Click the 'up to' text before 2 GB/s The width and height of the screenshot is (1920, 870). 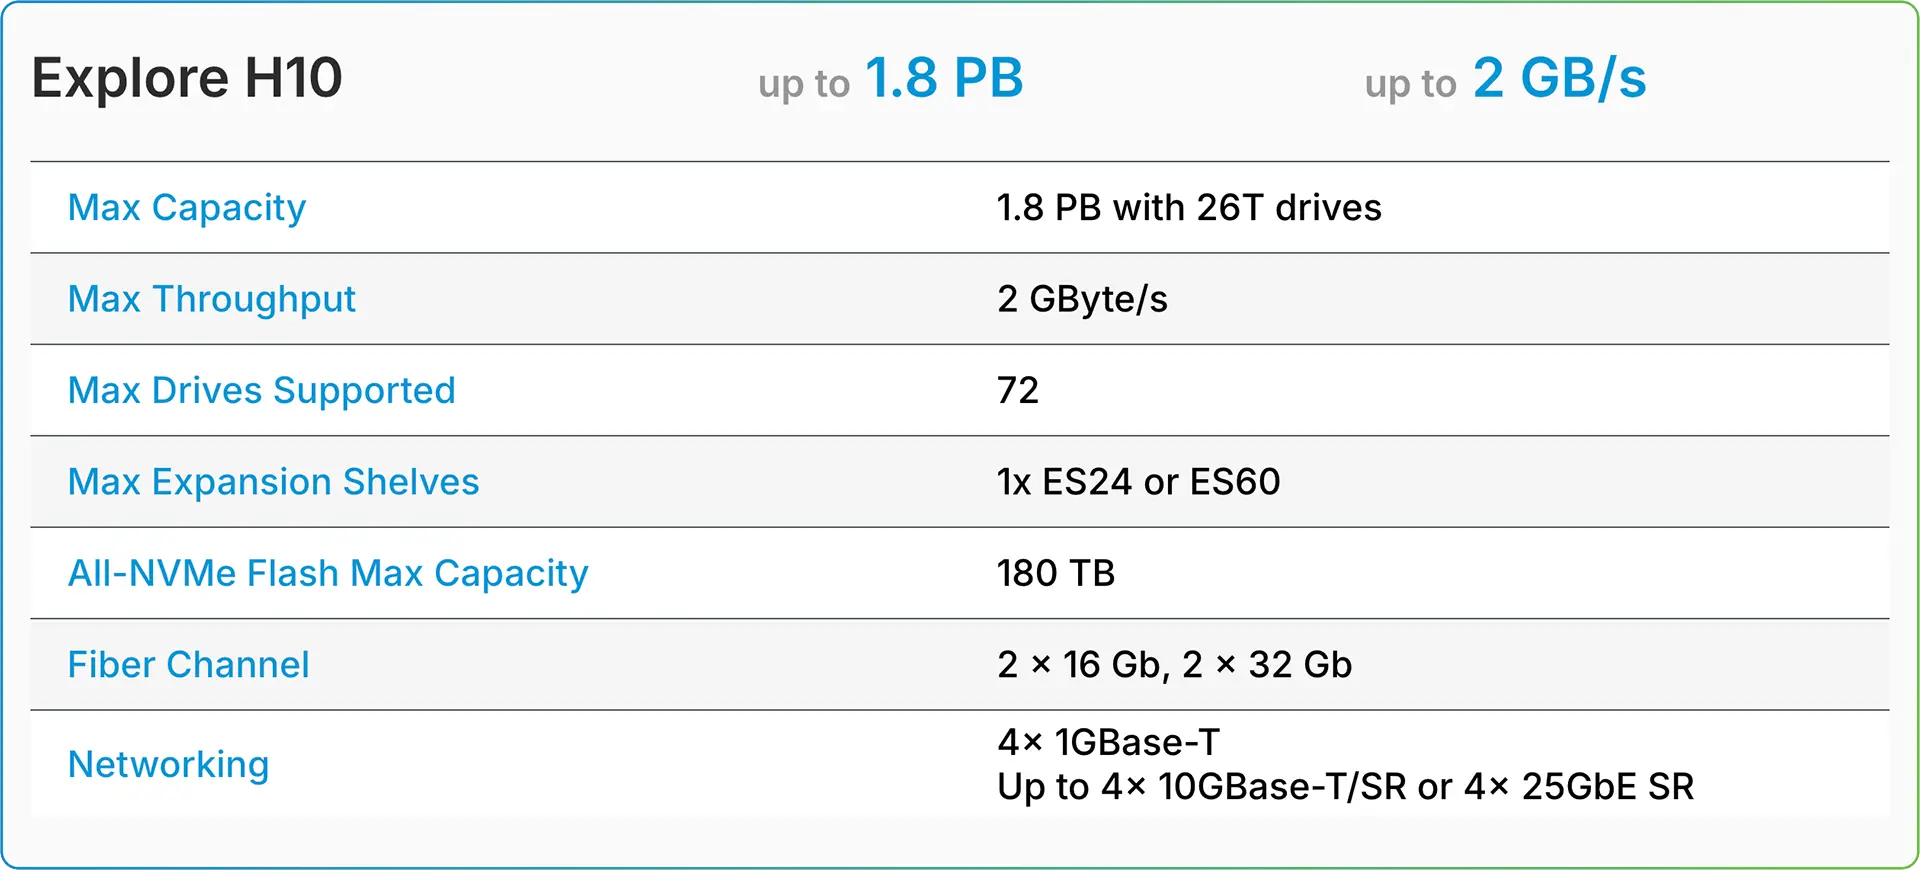(1410, 84)
